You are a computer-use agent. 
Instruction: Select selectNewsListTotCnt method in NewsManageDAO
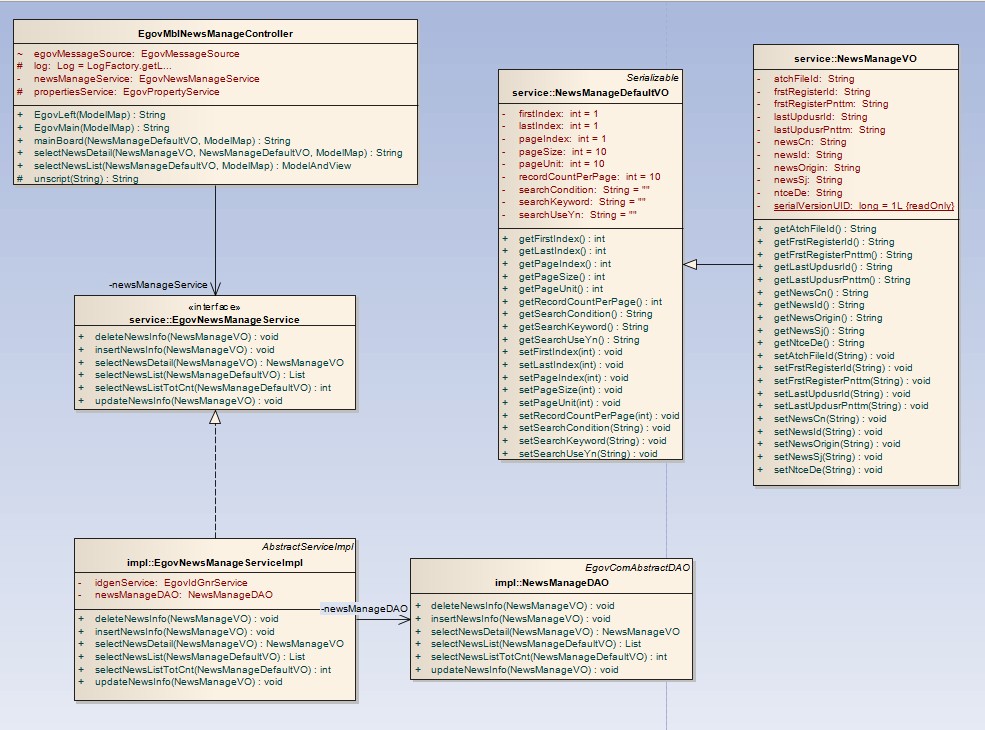tap(548, 657)
